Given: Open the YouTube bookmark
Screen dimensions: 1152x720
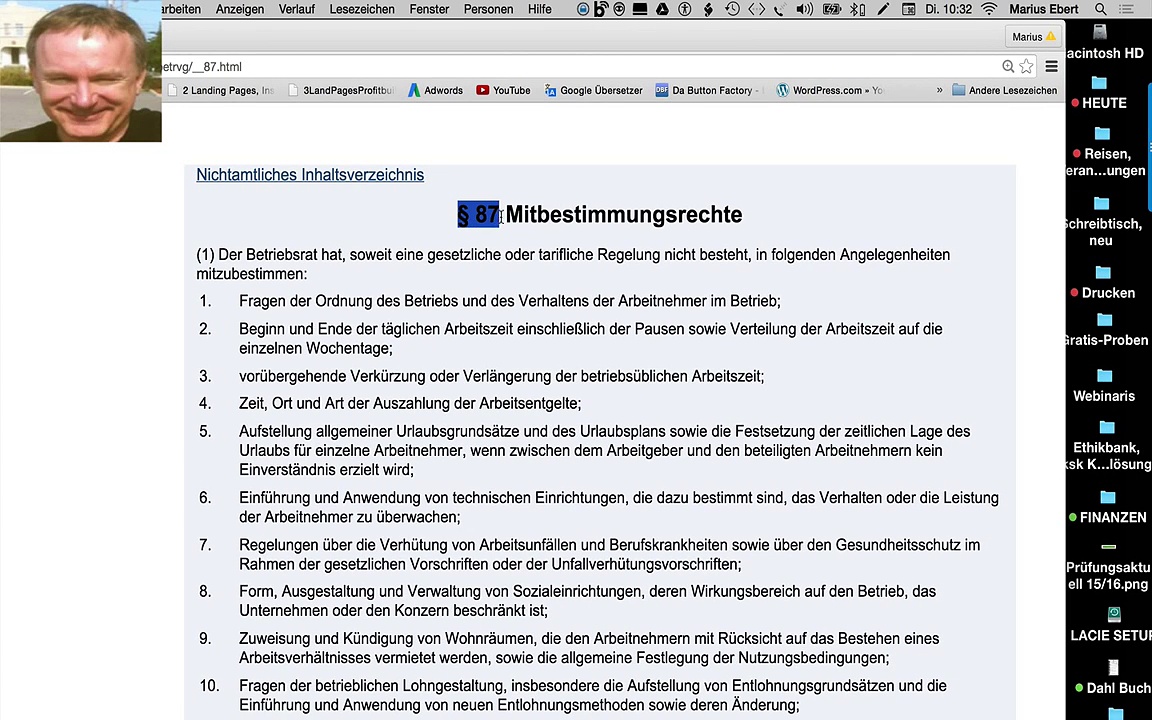Looking at the screenshot, I should pos(503,90).
